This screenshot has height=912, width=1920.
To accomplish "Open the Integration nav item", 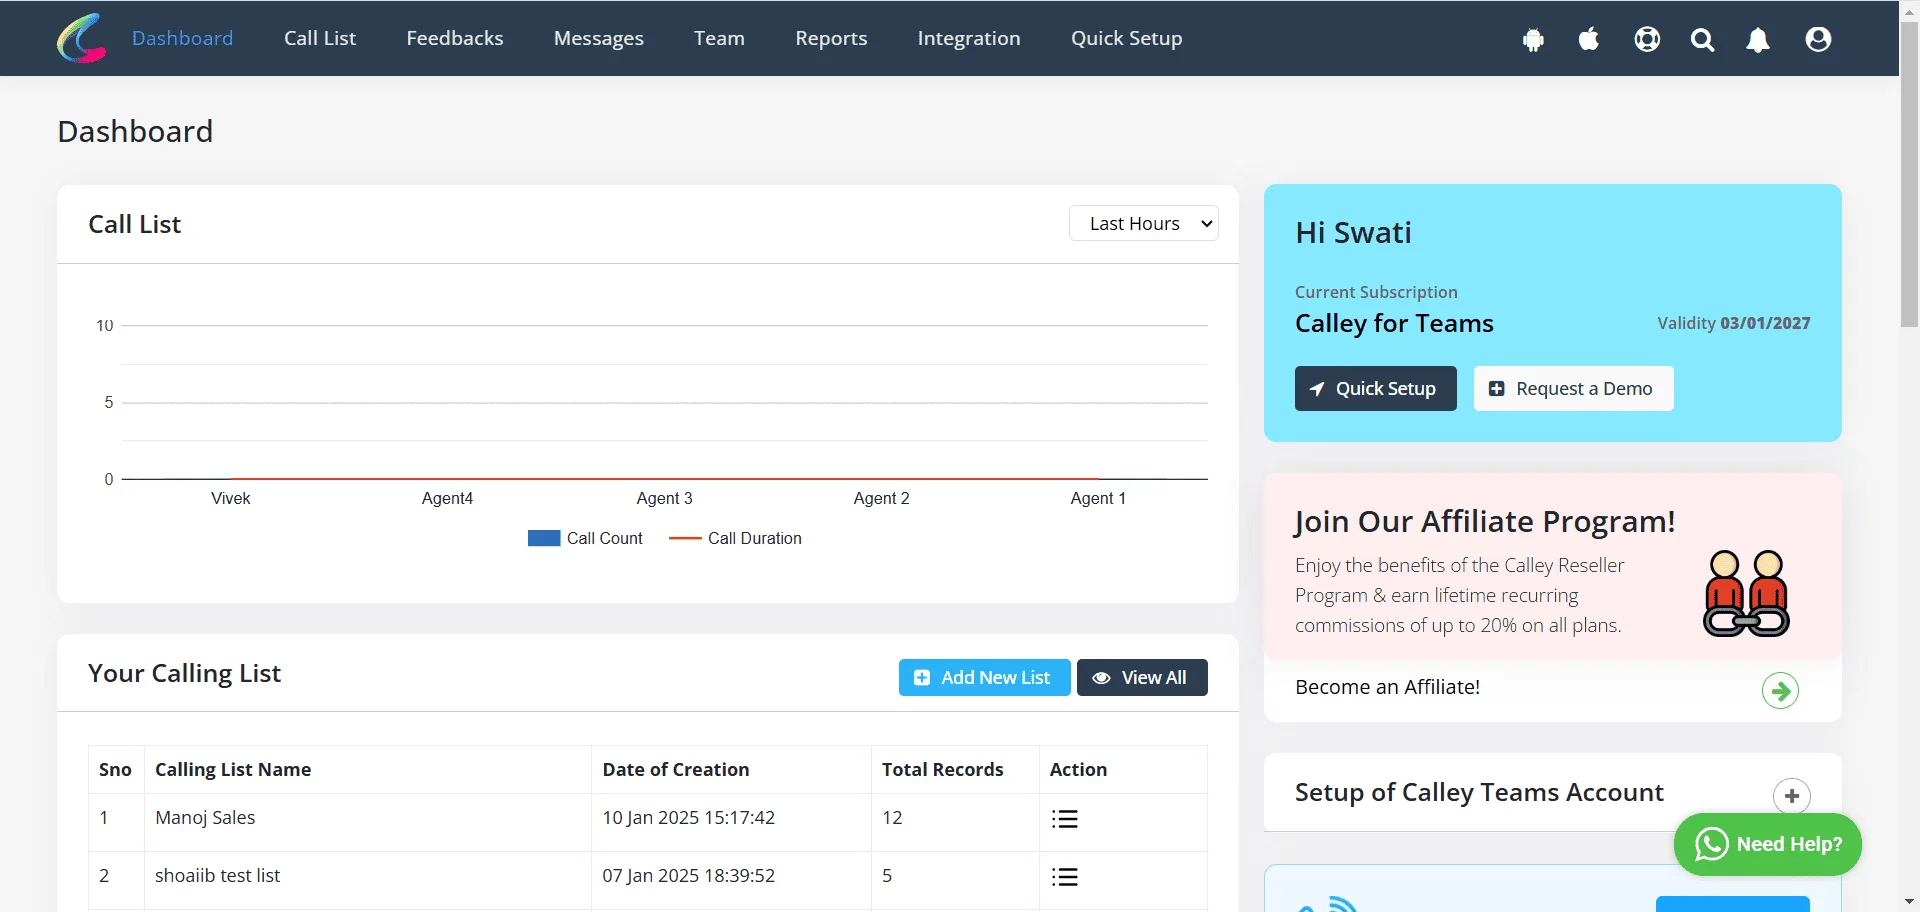I will tap(969, 38).
